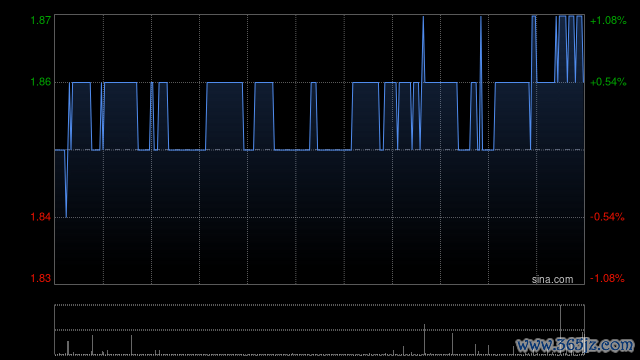Click the www.365jz.com watermark
The height and width of the screenshot is (360, 640).
click(x=575, y=345)
